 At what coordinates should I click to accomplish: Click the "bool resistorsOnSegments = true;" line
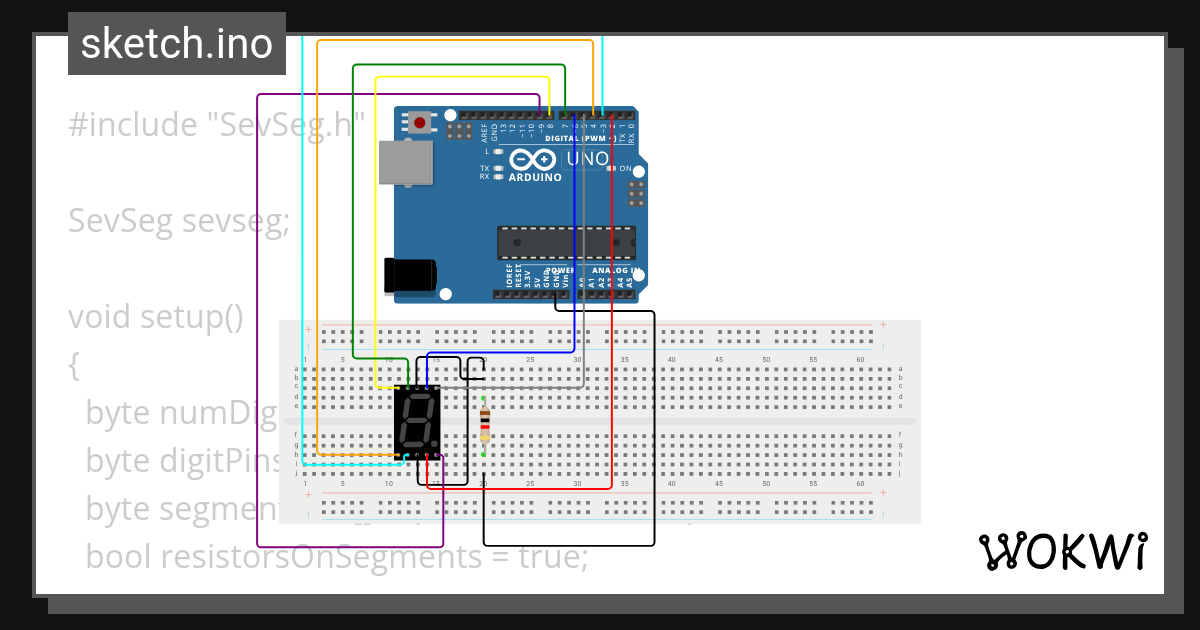click(337, 556)
